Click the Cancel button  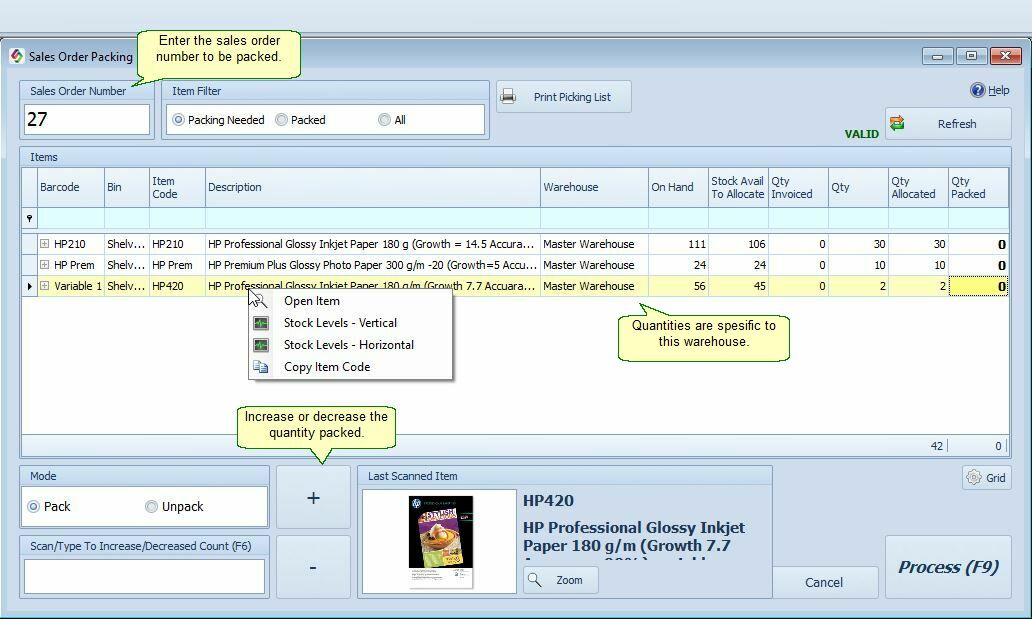(x=824, y=582)
